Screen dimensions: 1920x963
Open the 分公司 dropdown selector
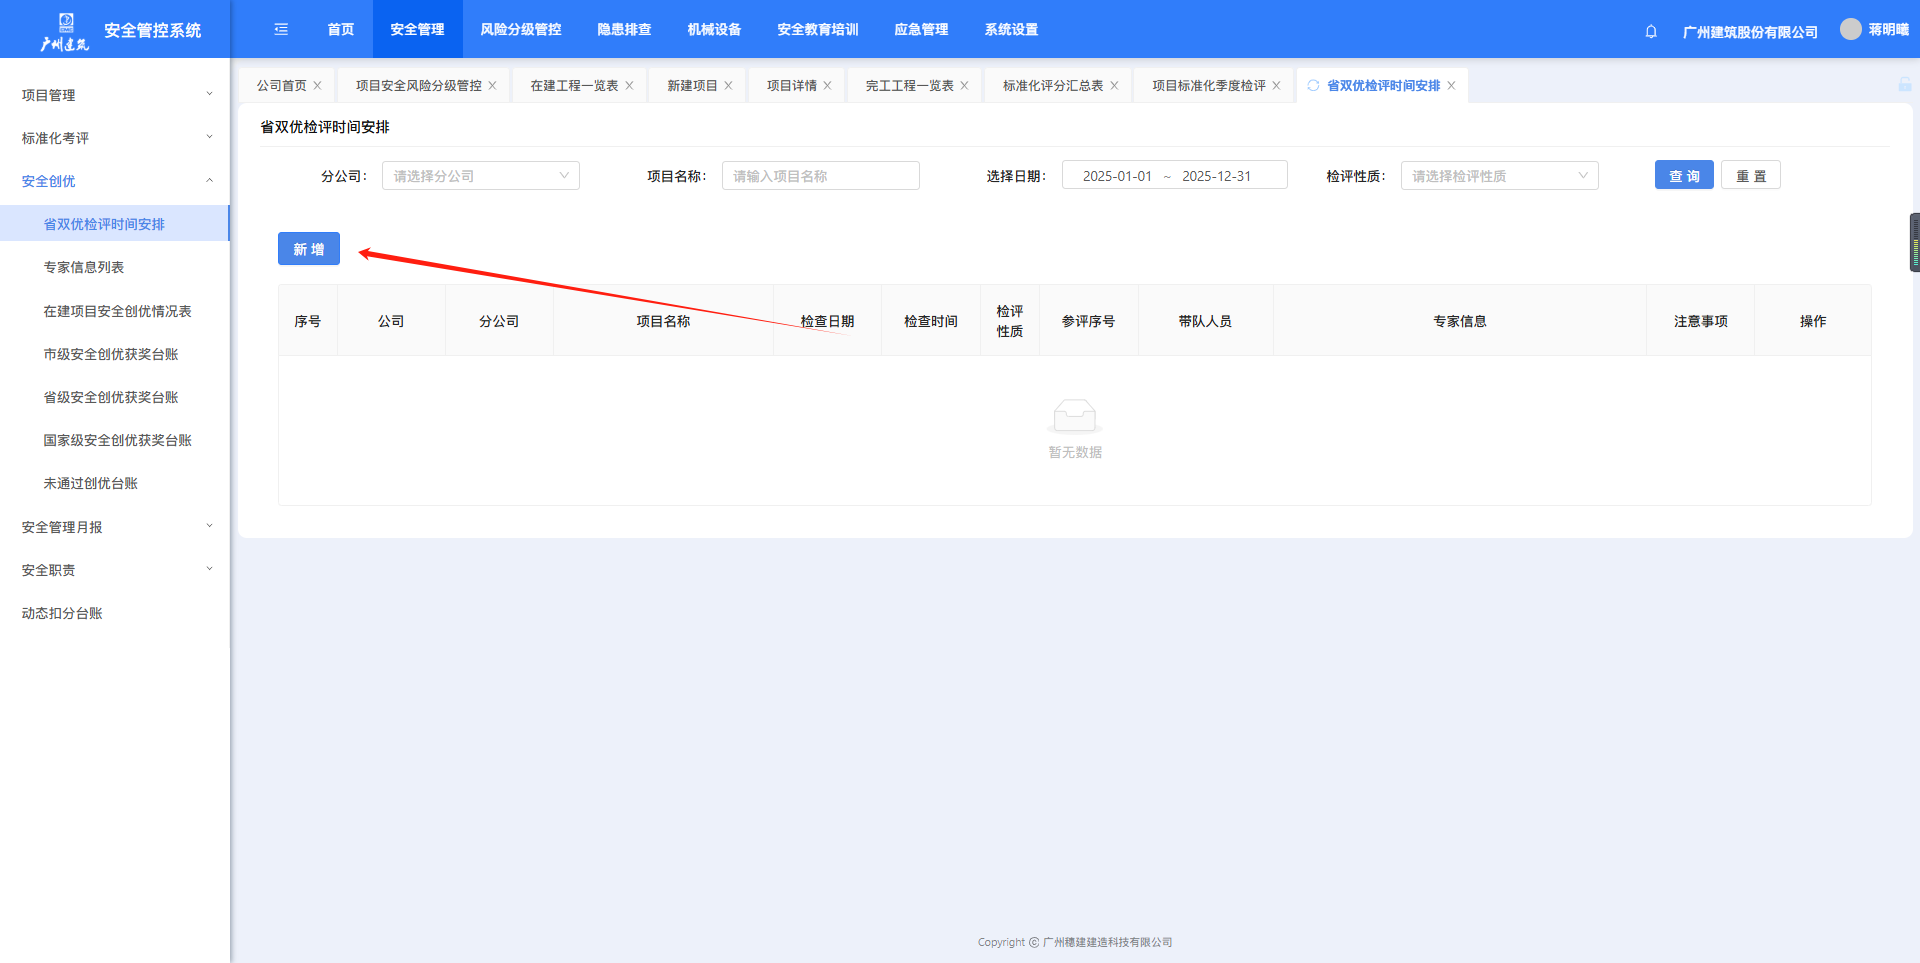(480, 176)
